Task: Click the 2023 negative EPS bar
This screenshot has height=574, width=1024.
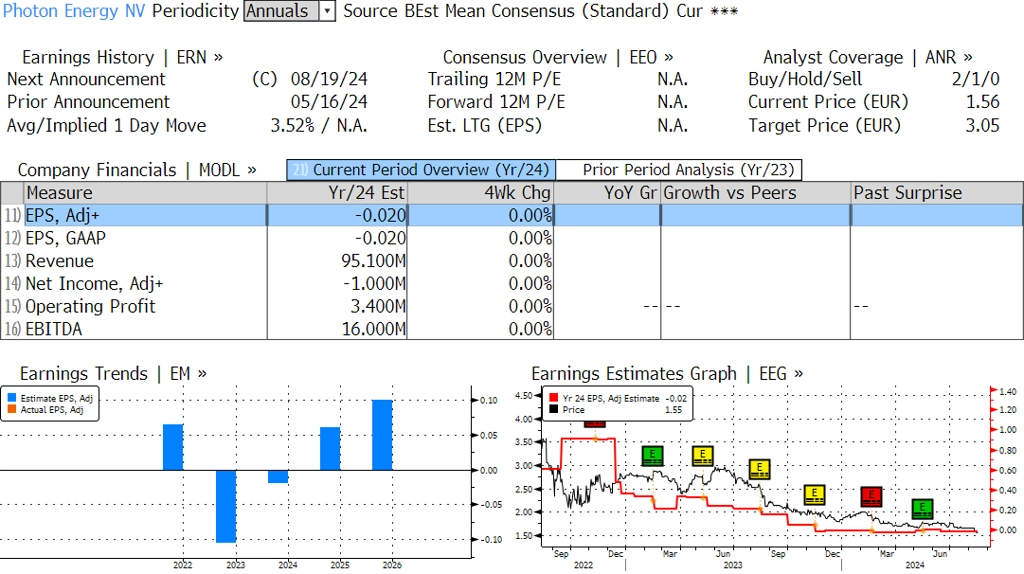Action: [x=226, y=506]
